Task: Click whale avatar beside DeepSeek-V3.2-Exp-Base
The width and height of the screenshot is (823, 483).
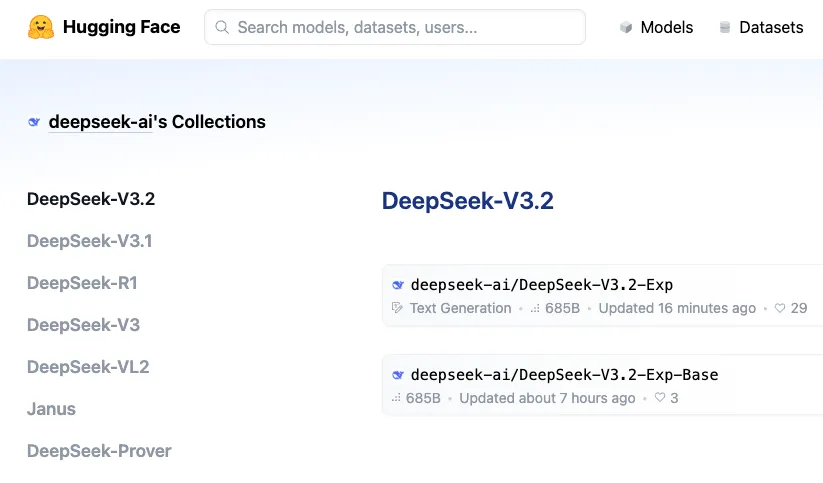Action: [398, 375]
